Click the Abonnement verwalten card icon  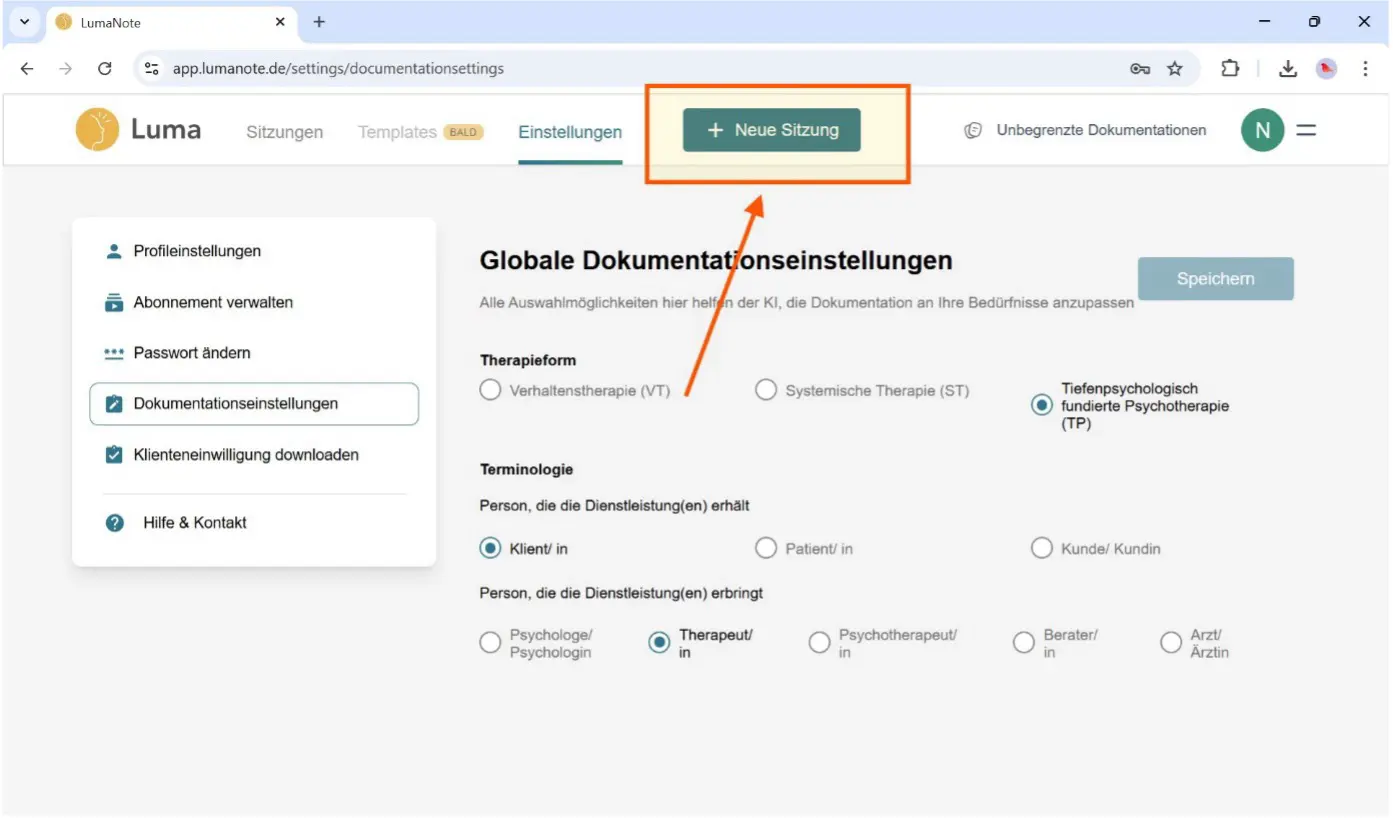tap(113, 301)
